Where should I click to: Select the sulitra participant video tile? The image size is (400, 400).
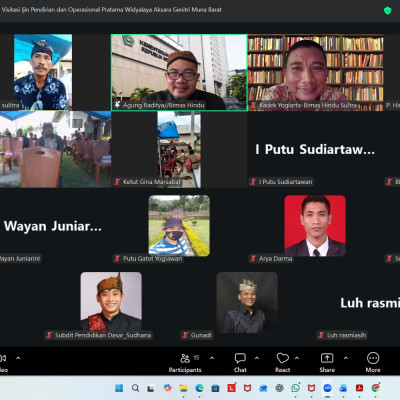pyautogui.click(x=43, y=72)
